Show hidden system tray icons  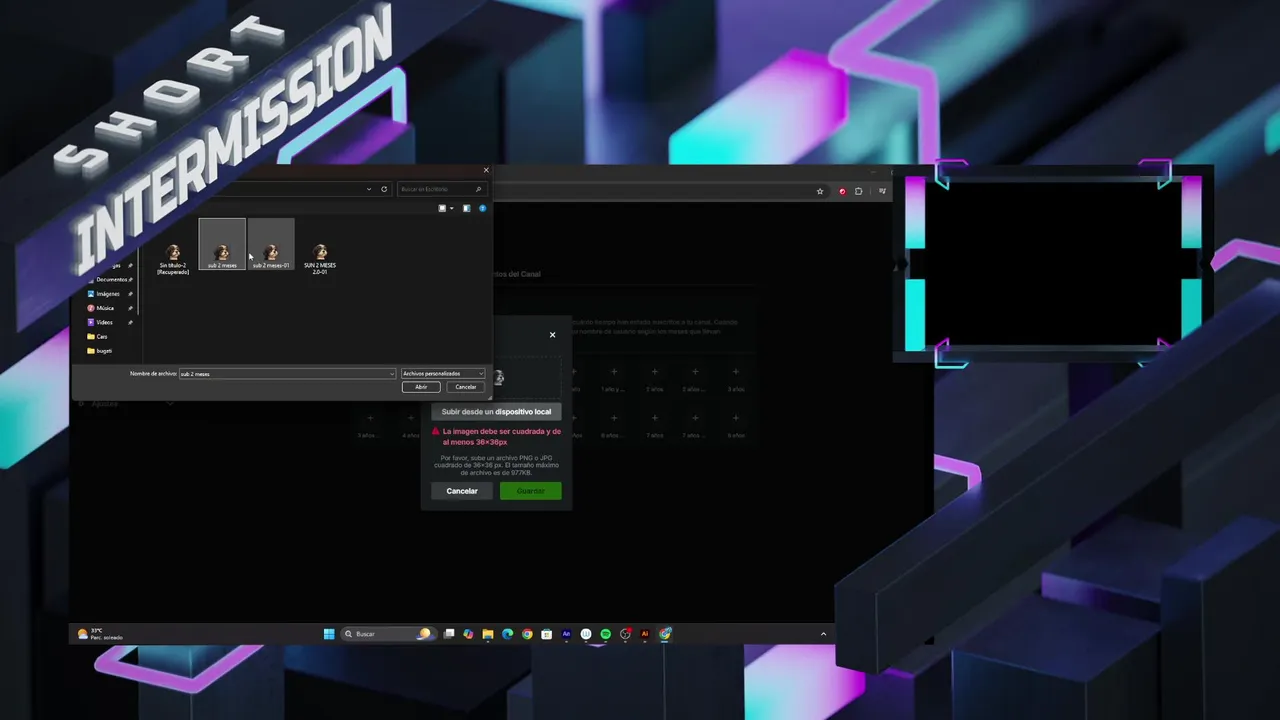(x=823, y=634)
